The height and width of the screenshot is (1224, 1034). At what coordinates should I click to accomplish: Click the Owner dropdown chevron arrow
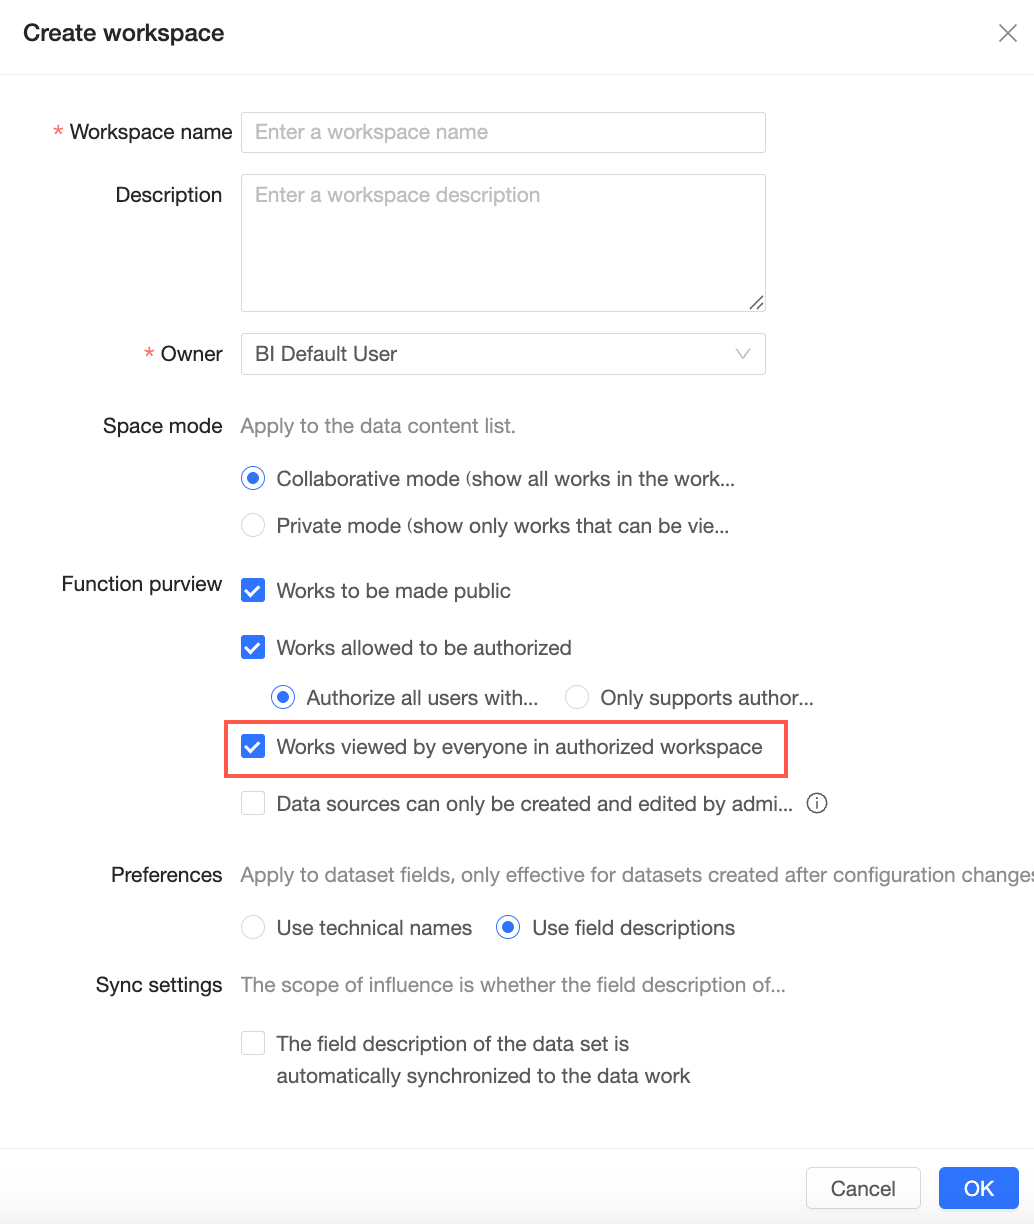[743, 354]
